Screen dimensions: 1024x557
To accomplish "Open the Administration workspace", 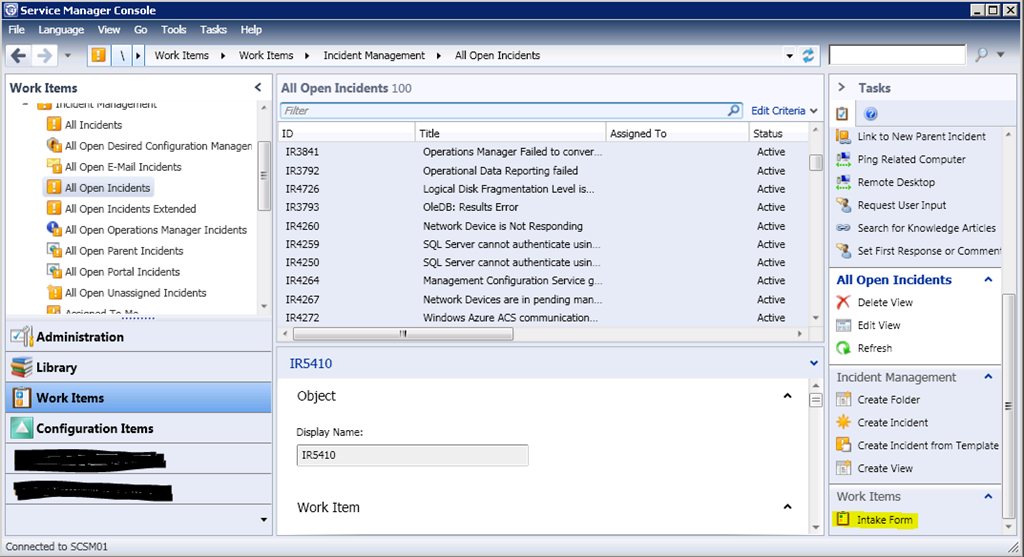I will click(80, 337).
